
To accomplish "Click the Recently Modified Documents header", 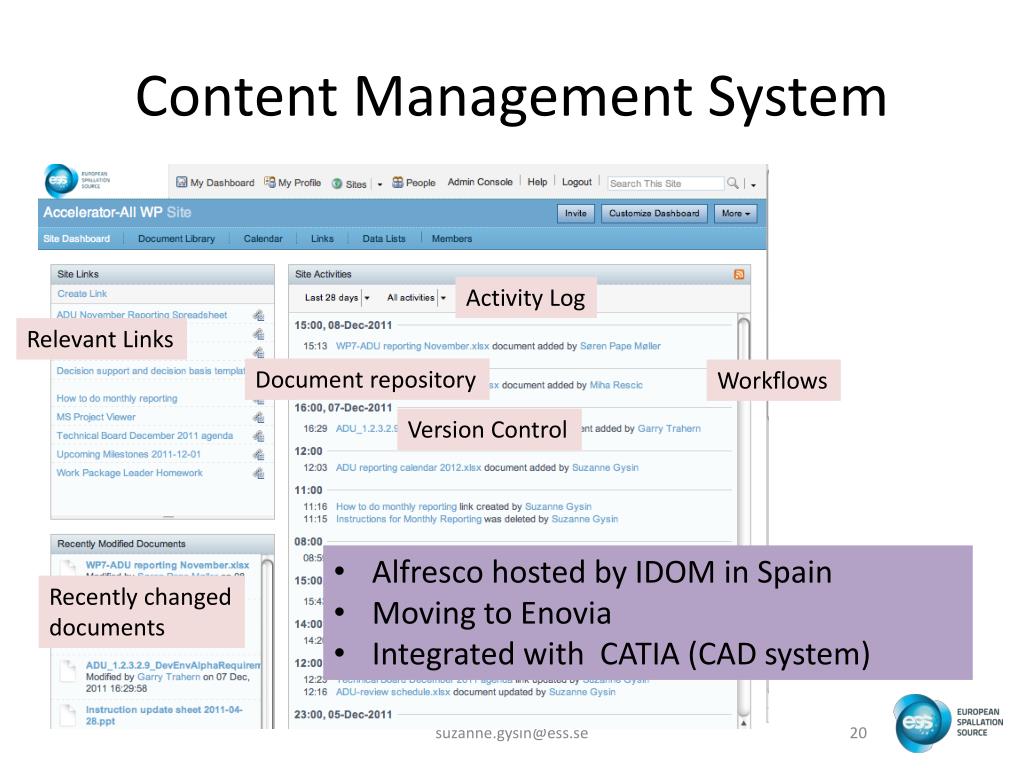I will click(163, 544).
